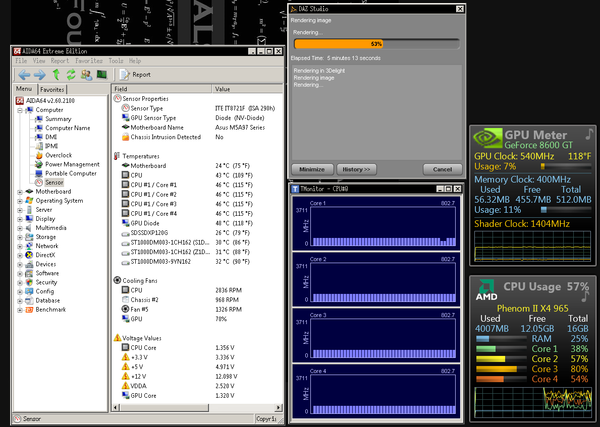Expand the Motherboard tree node
This screenshot has width=600, height=427.
tap(20, 192)
